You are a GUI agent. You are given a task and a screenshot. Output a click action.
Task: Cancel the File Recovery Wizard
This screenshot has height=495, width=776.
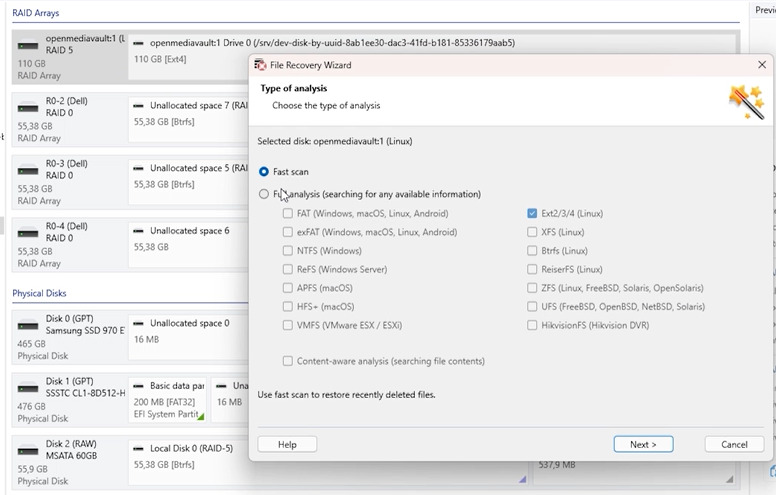[734, 445]
